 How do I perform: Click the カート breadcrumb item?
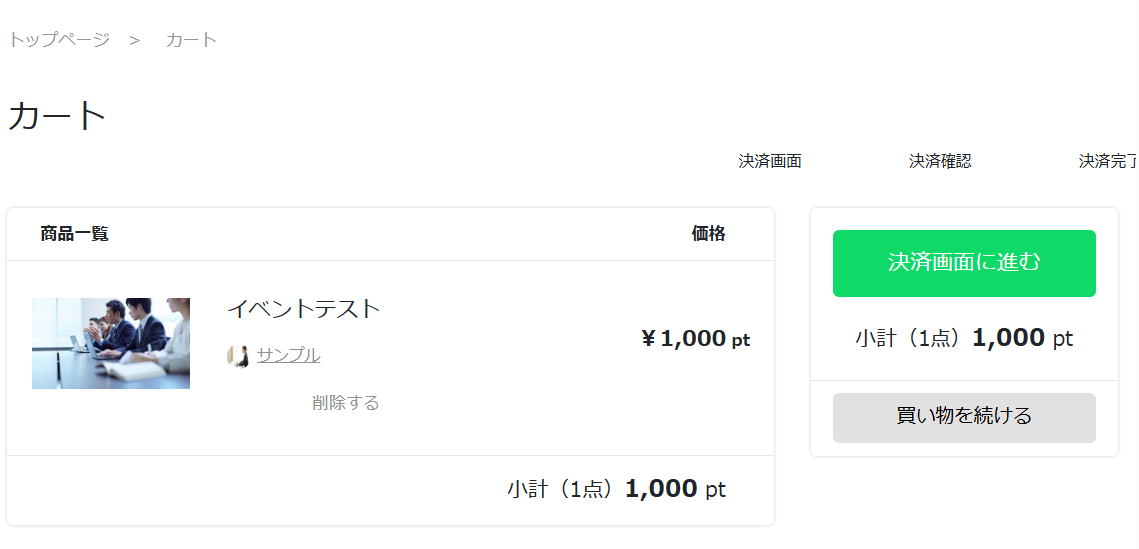191,40
